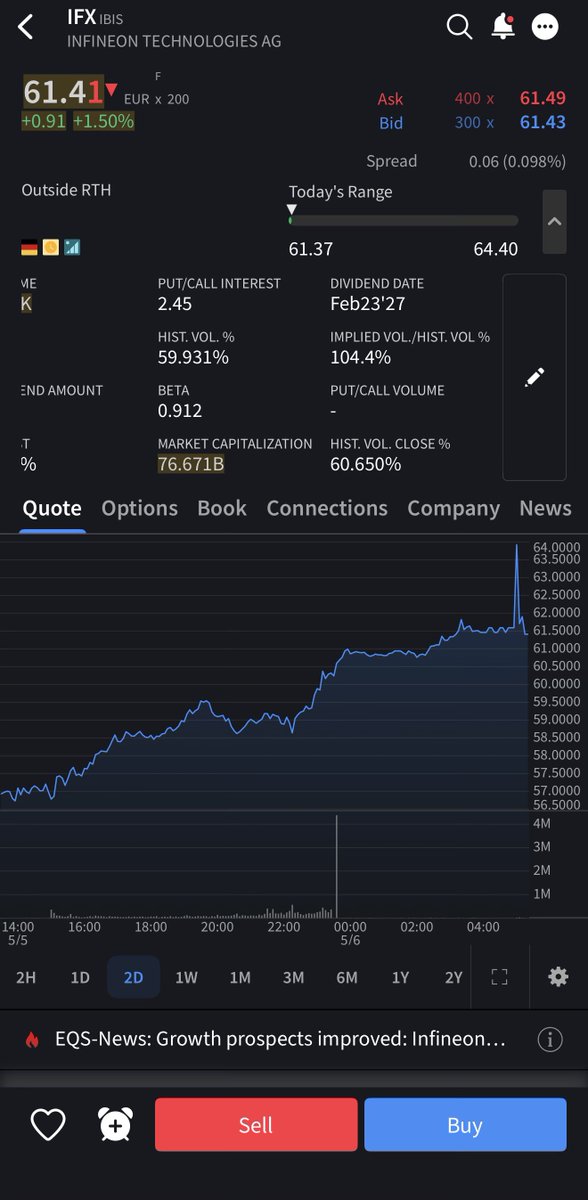
Task: Tap the Market Capitalization 76.671B
Action: (191, 464)
